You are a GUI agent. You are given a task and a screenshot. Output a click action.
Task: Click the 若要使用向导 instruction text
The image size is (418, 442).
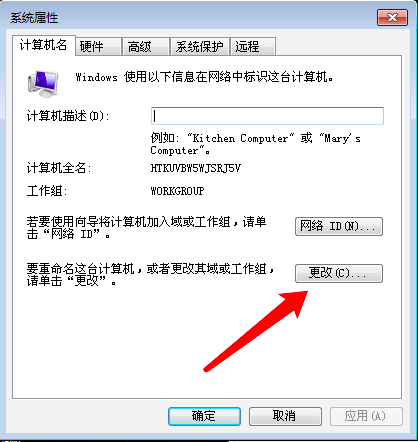146,228
